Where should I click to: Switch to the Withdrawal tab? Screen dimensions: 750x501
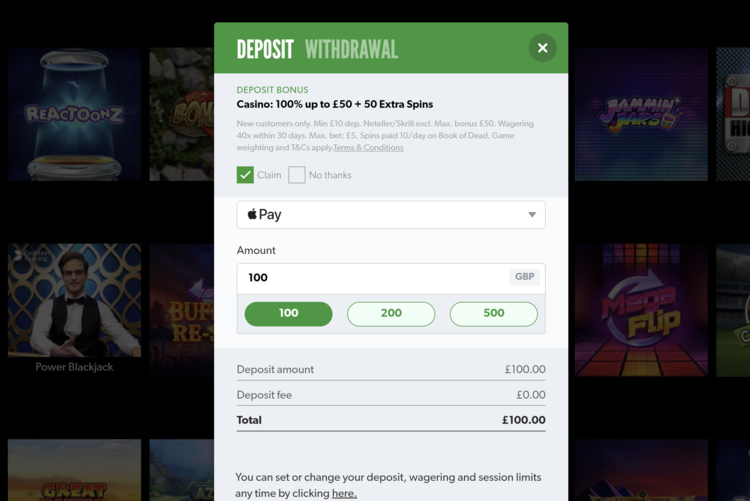(351, 49)
